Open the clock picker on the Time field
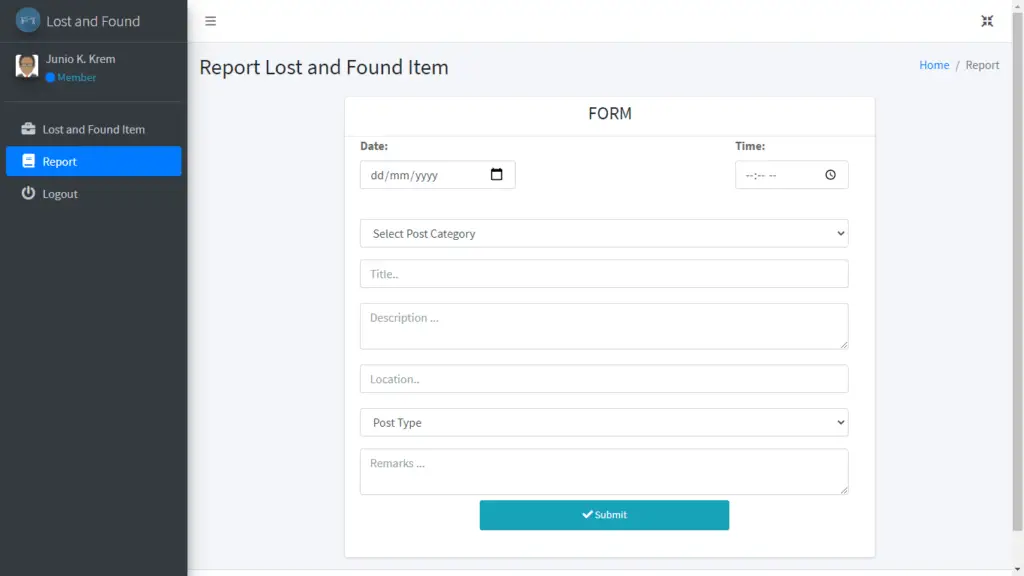This screenshot has height=576, width=1024. click(830, 174)
